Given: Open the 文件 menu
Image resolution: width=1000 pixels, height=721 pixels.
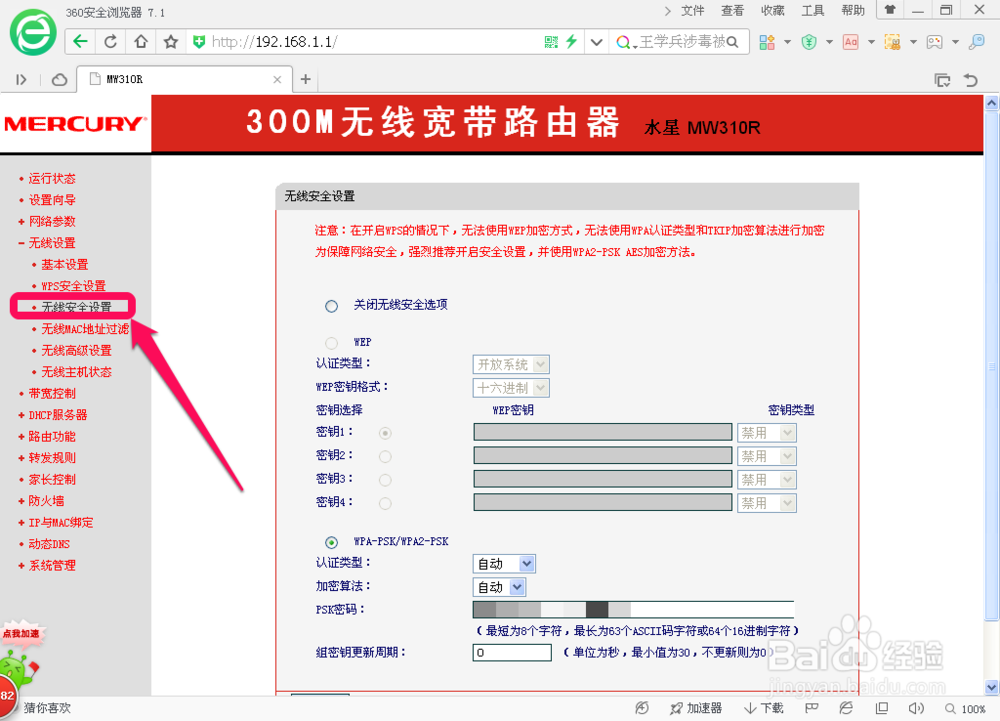Looking at the screenshot, I should (x=693, y=11).
